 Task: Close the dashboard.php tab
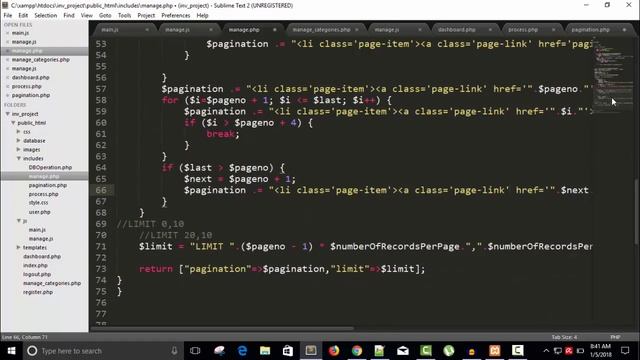click(x=490, y=30)
